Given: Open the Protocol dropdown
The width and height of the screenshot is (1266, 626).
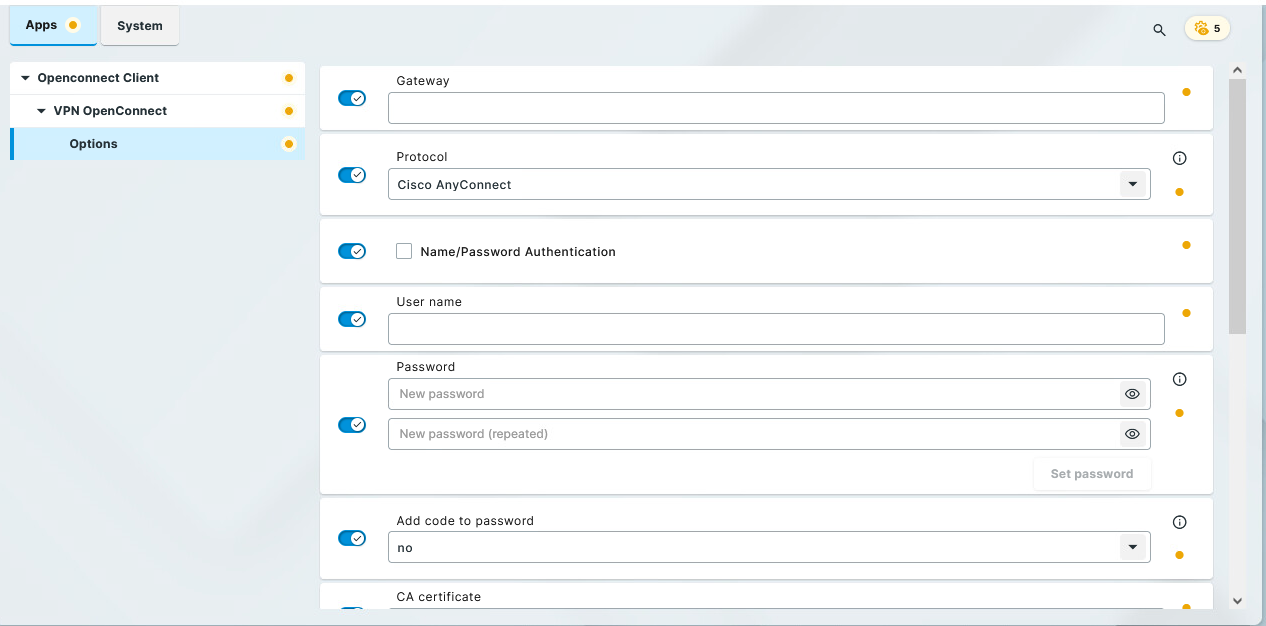Looking at the screenshot, I should pyautogui.click(x=1133, y=184).
